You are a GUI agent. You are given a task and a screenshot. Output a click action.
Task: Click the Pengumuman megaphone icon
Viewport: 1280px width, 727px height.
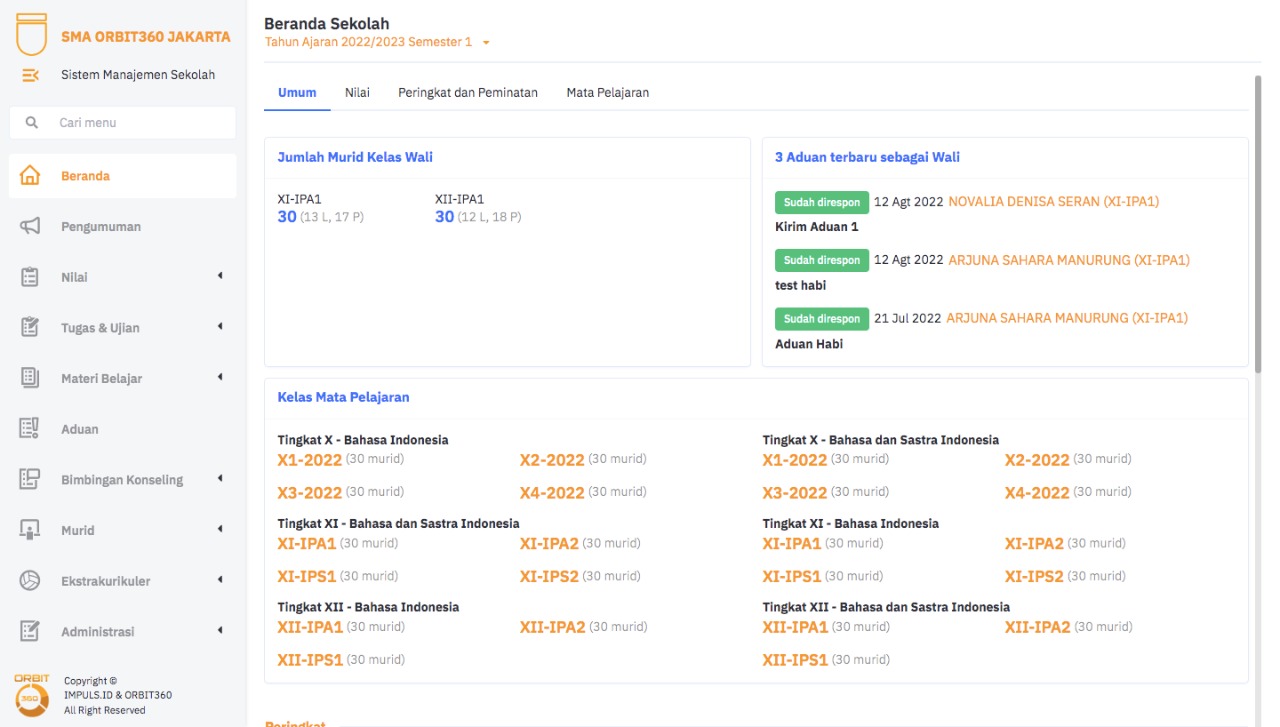(x=30, y=227)
